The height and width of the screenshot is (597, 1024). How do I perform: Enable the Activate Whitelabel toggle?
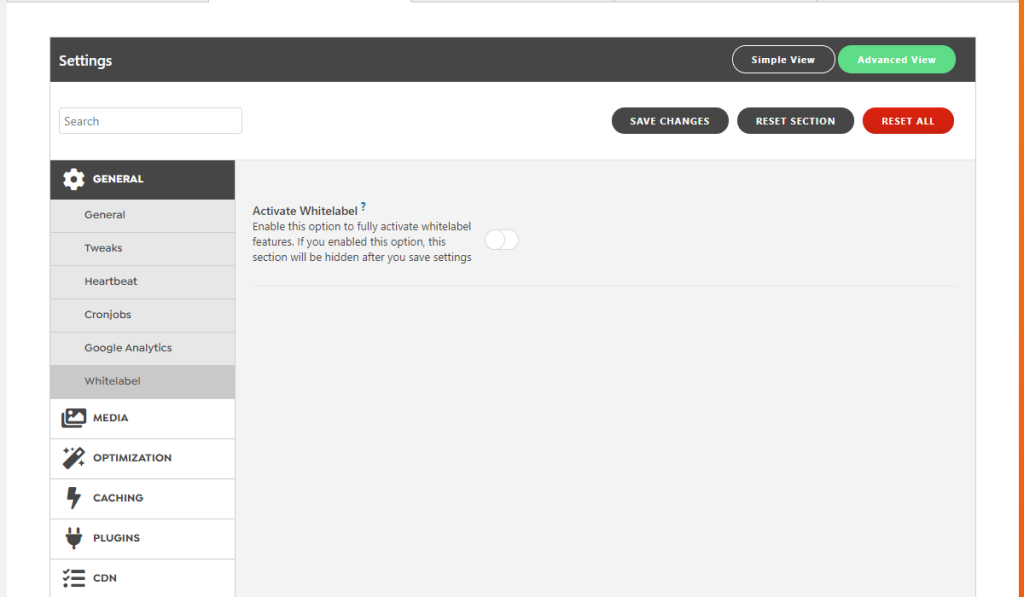tap(502, 240)
